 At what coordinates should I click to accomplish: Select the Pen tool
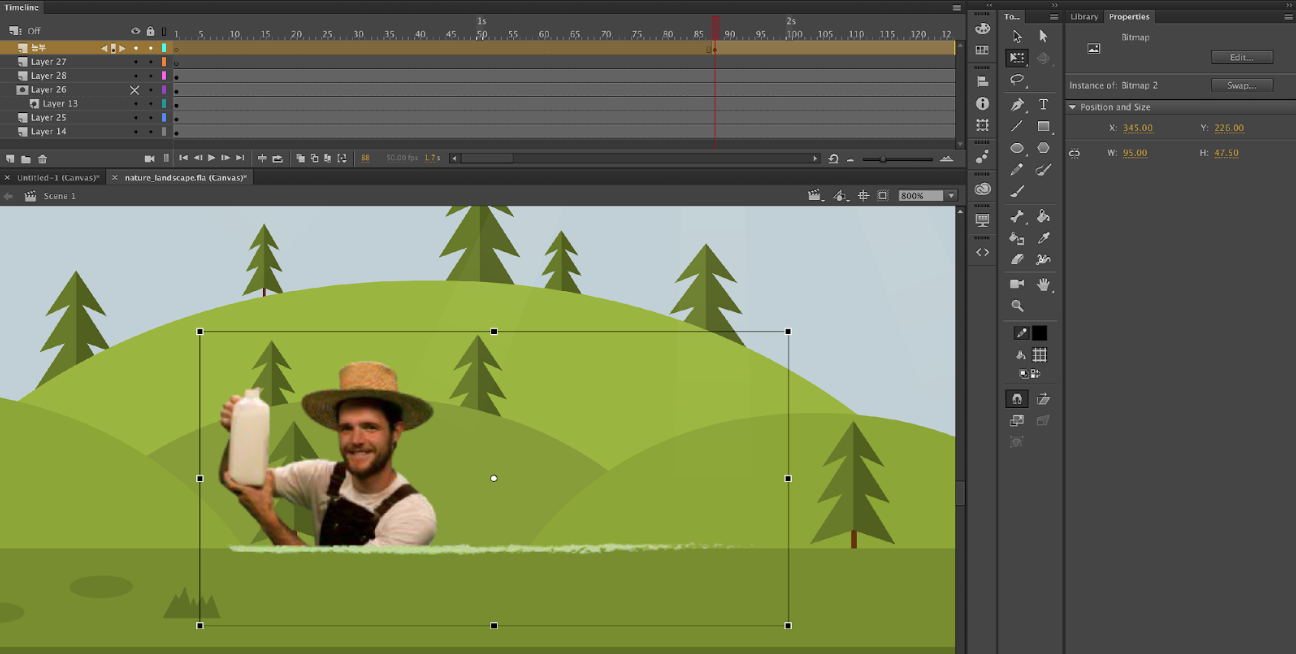[1017, 104]
